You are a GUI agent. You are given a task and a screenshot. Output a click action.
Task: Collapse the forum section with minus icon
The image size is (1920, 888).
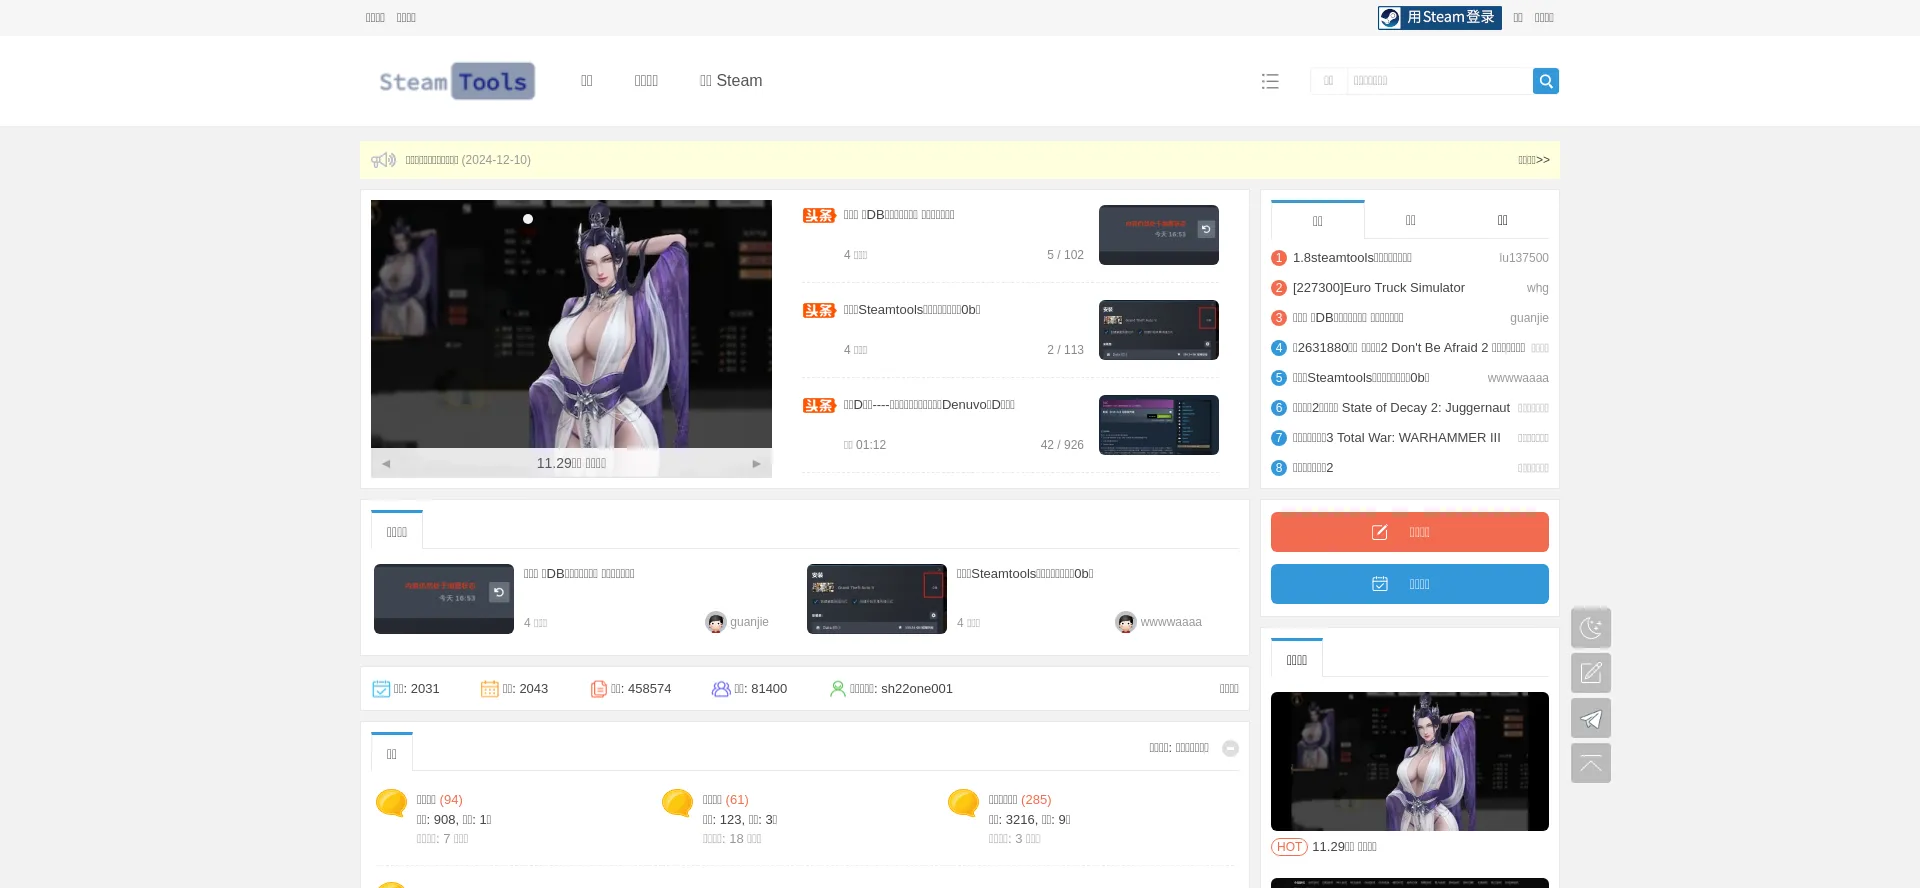pyautogui.click(x=1230, y=749)
